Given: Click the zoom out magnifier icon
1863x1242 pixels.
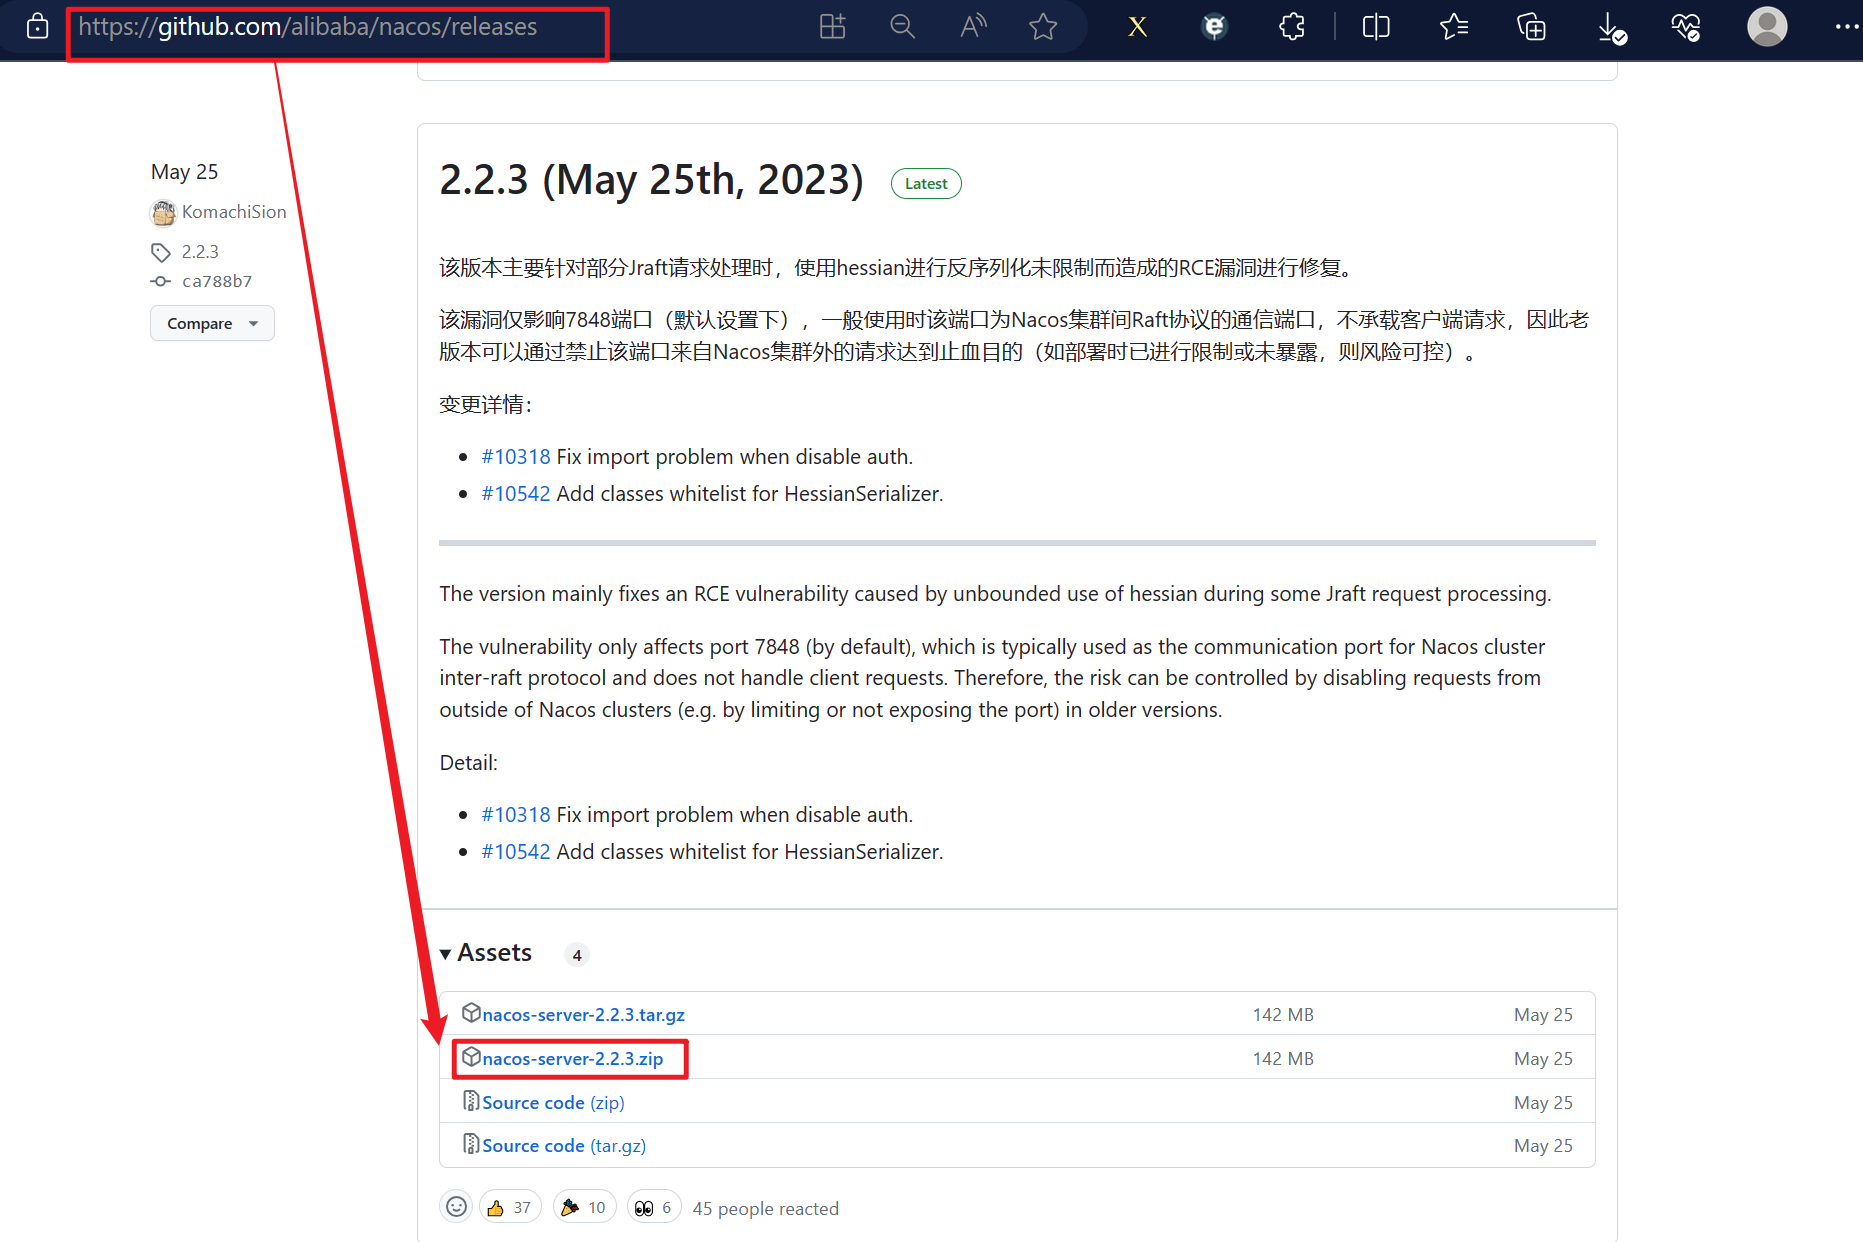Looking at the screenshot, I should [902, 27].
